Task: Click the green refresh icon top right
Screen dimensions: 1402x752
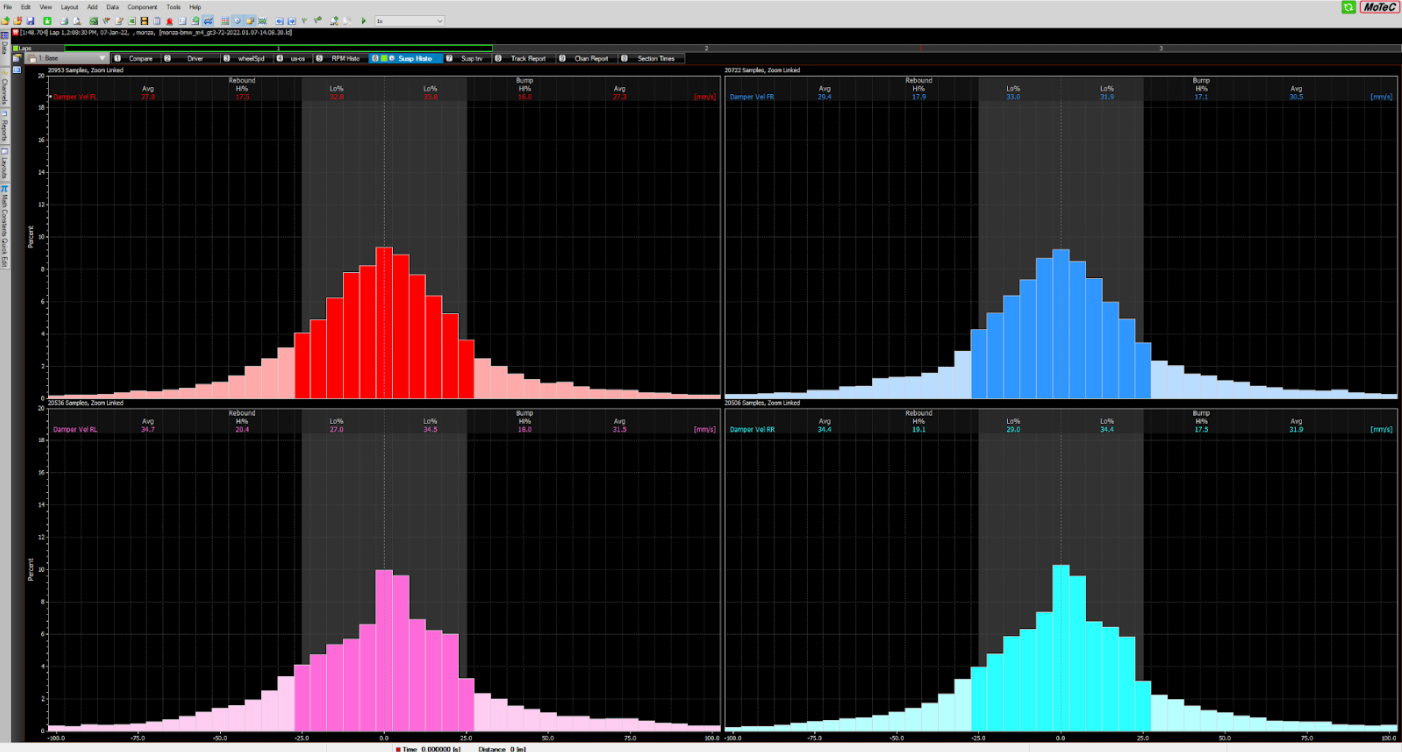Action: pos(1349,7)
